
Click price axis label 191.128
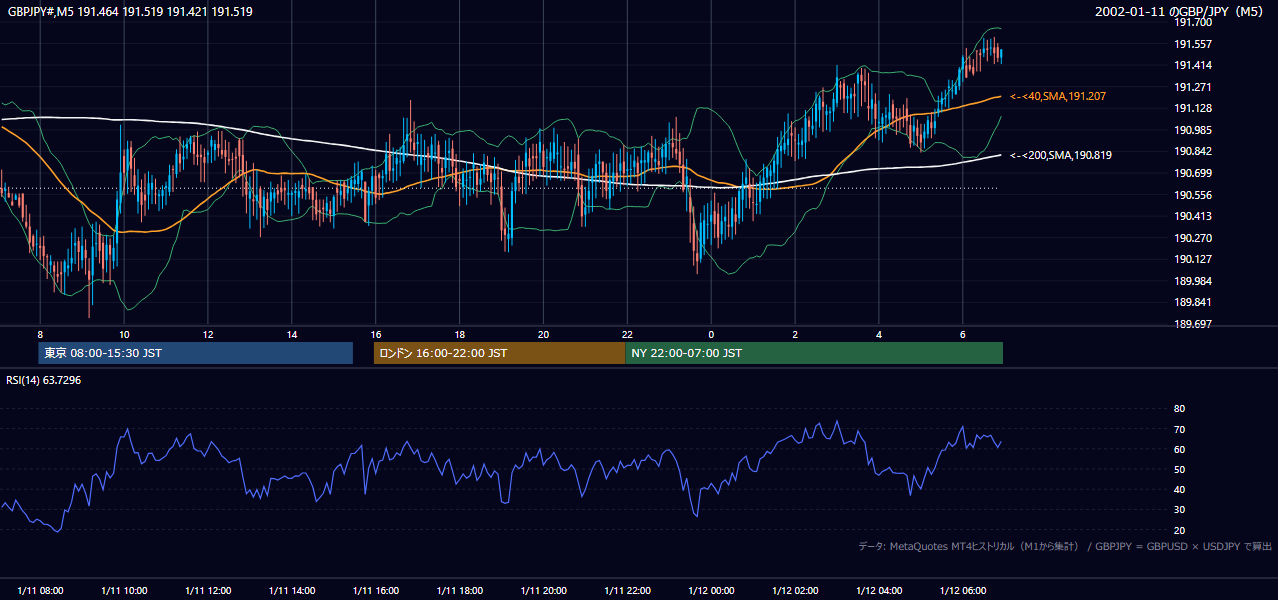pyautogui.click(x=1193, y=108)
